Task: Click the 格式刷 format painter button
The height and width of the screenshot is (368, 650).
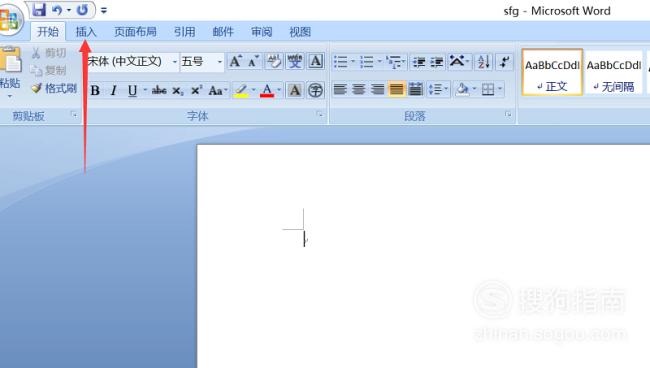Action: click(x=55, y=88)
